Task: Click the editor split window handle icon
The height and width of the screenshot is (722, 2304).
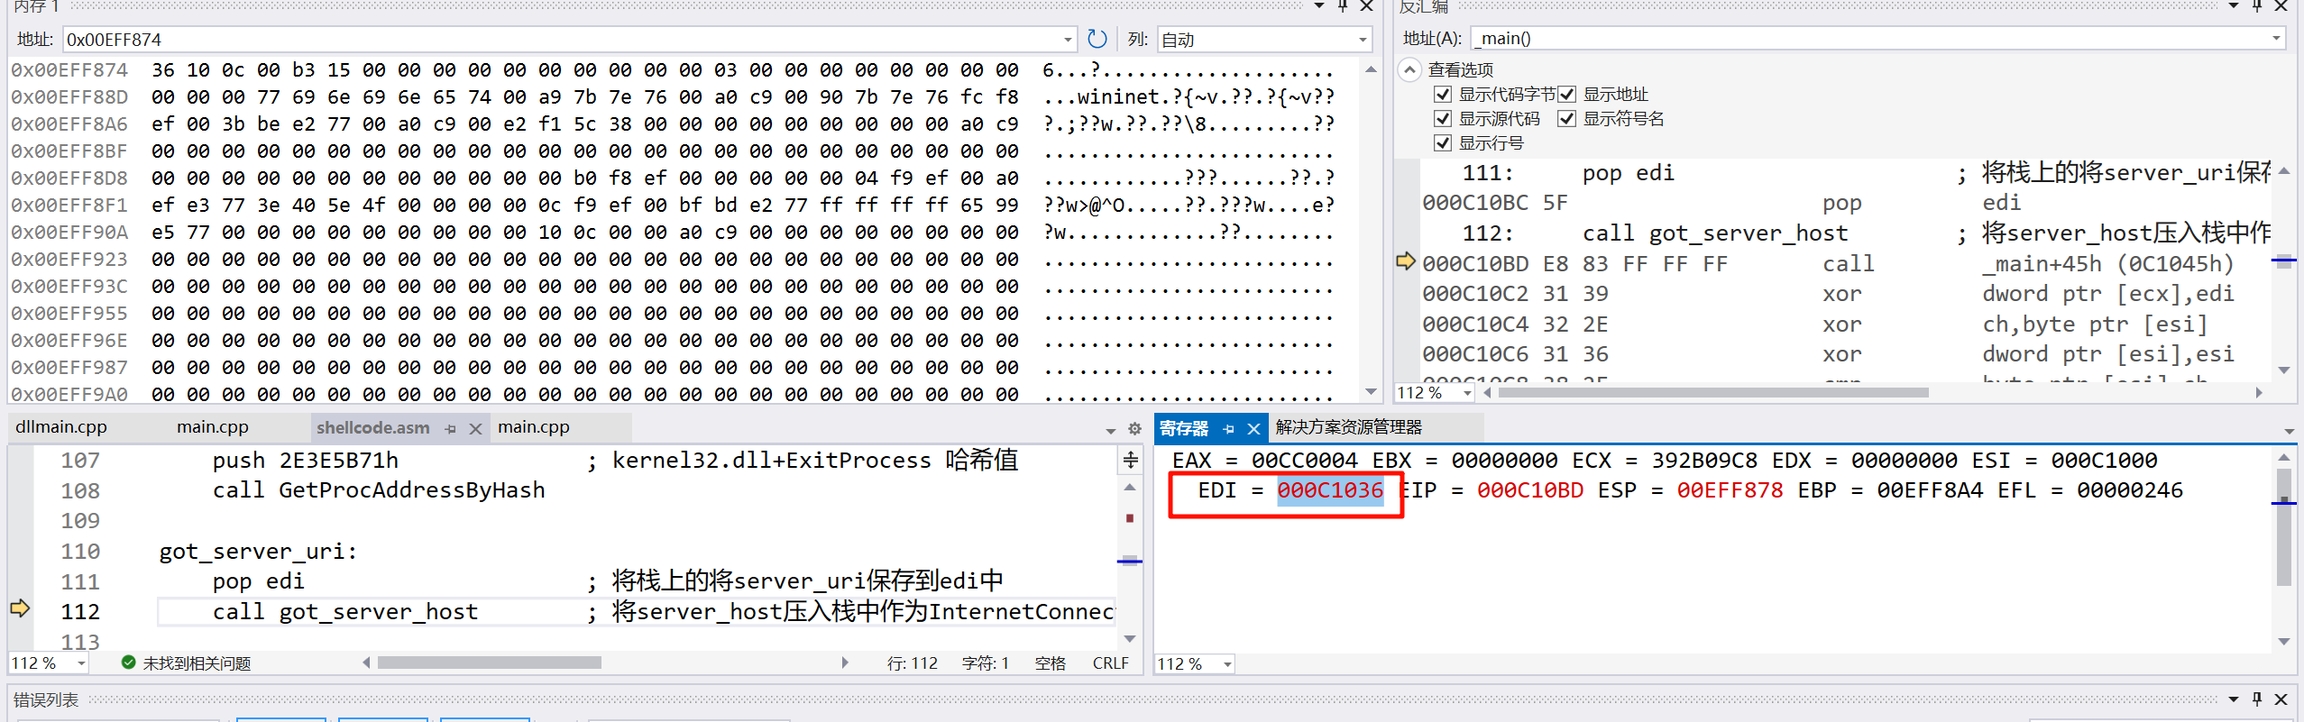Action: coord(1130,460)
